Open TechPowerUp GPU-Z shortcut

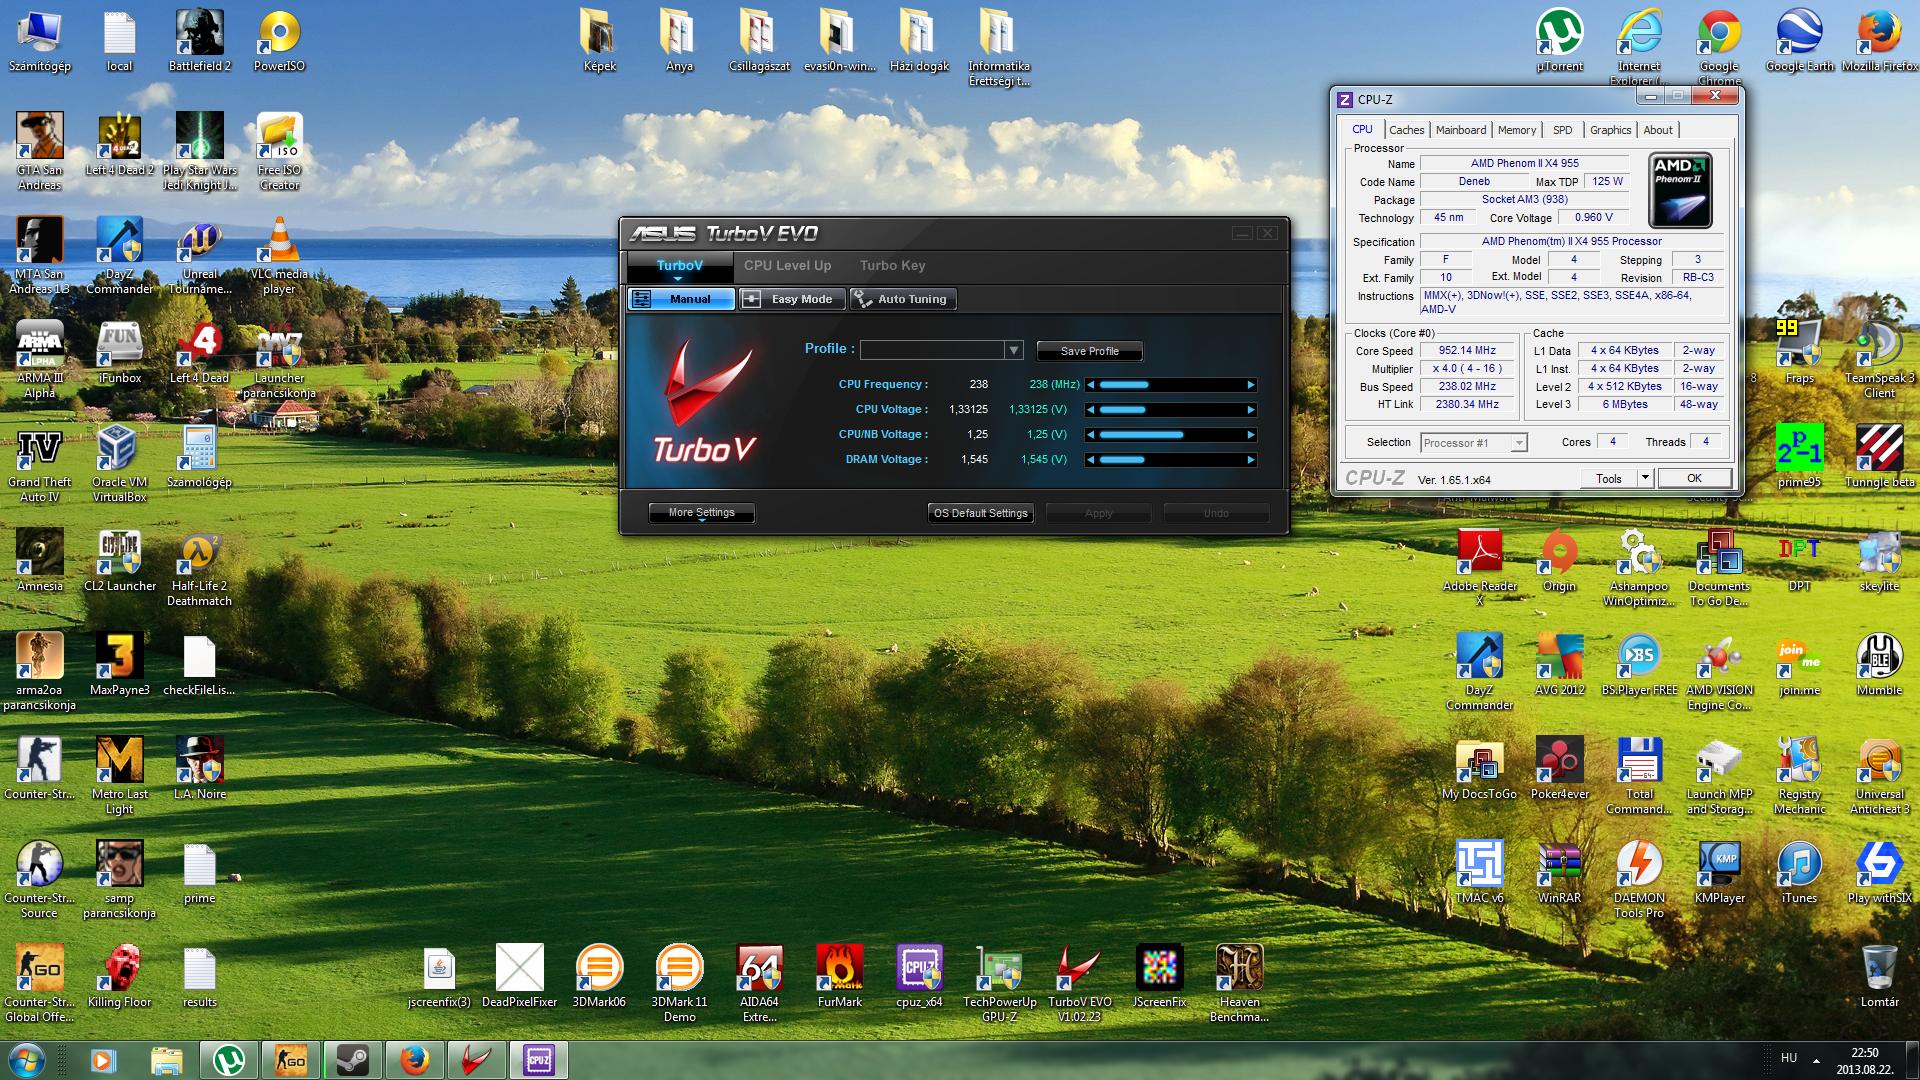(999, 984)
